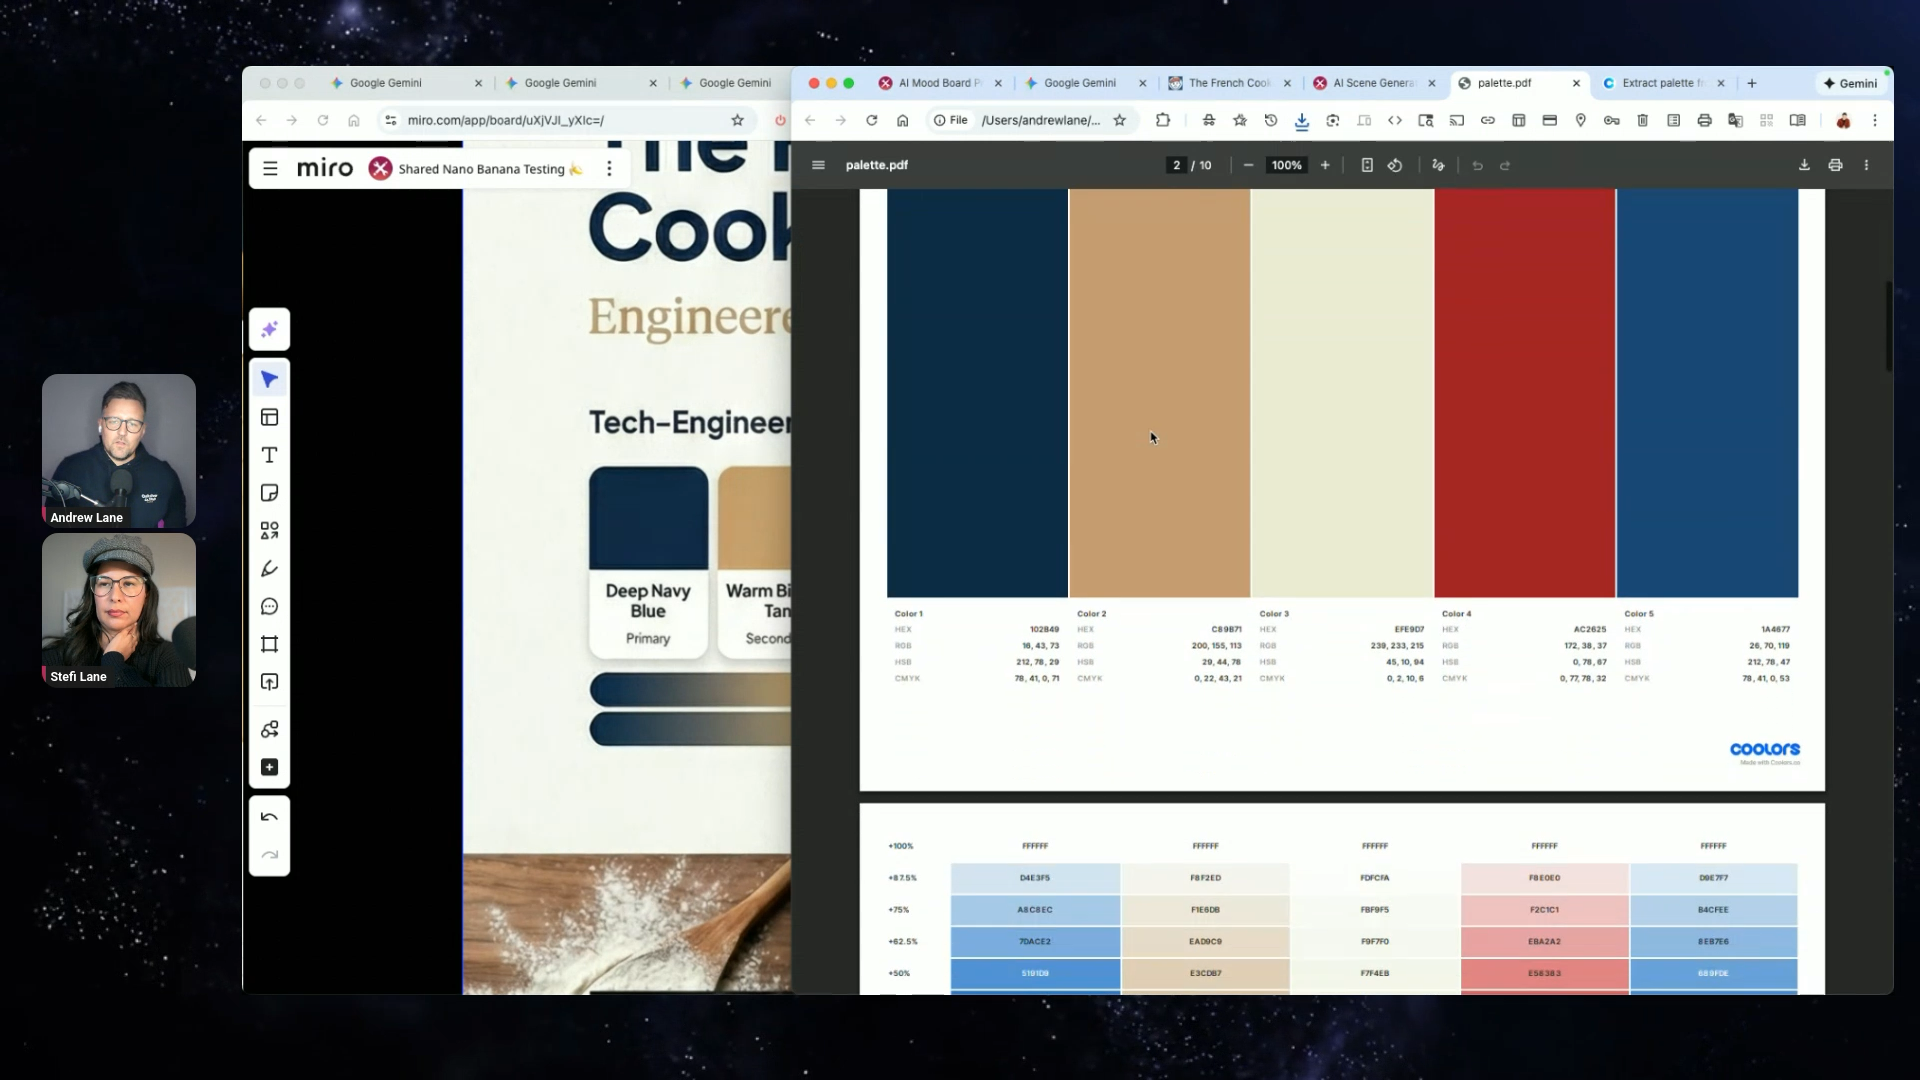Select the frame tool

click(269, 644)
